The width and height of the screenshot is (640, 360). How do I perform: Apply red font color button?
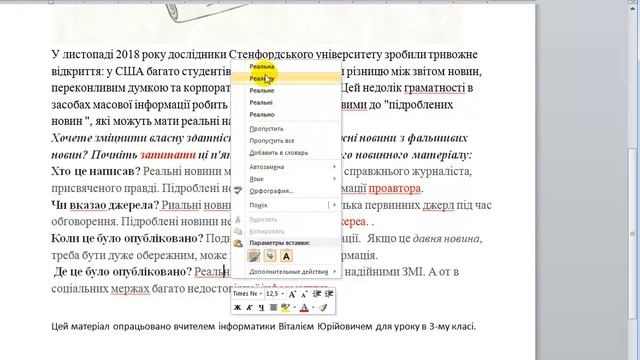pos(304,308)
